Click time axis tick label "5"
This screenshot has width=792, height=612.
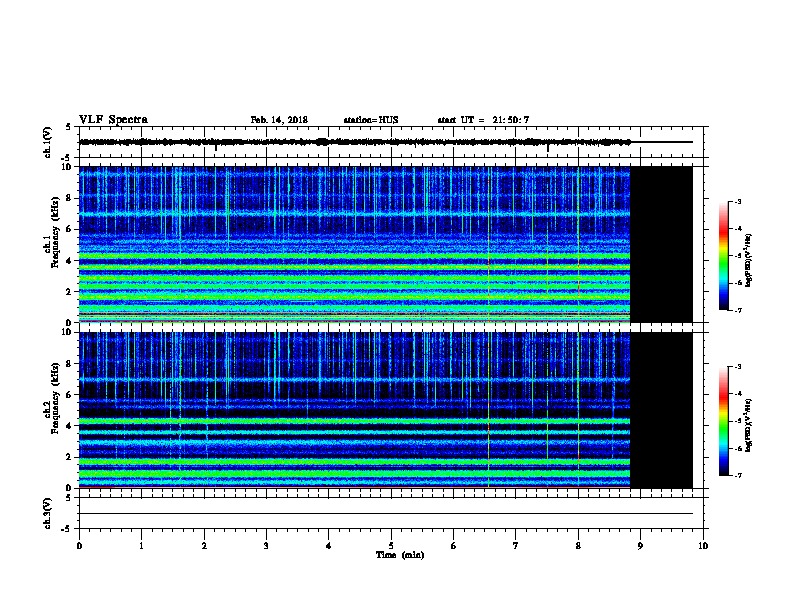tap(391, 545)
